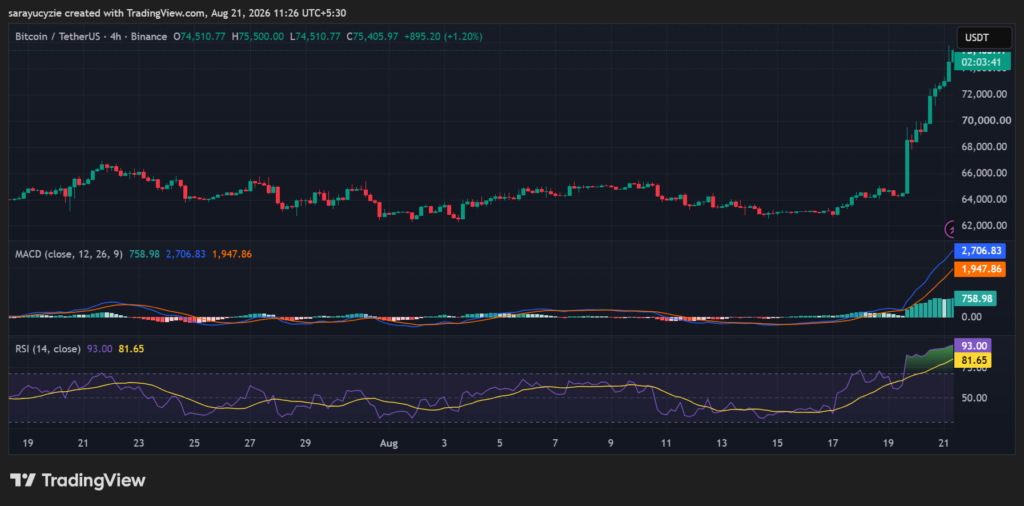The width and height of the screenshot is (1024, 506).
Task: Click date 29 on the time axis
Action: [x=306, y=443]
